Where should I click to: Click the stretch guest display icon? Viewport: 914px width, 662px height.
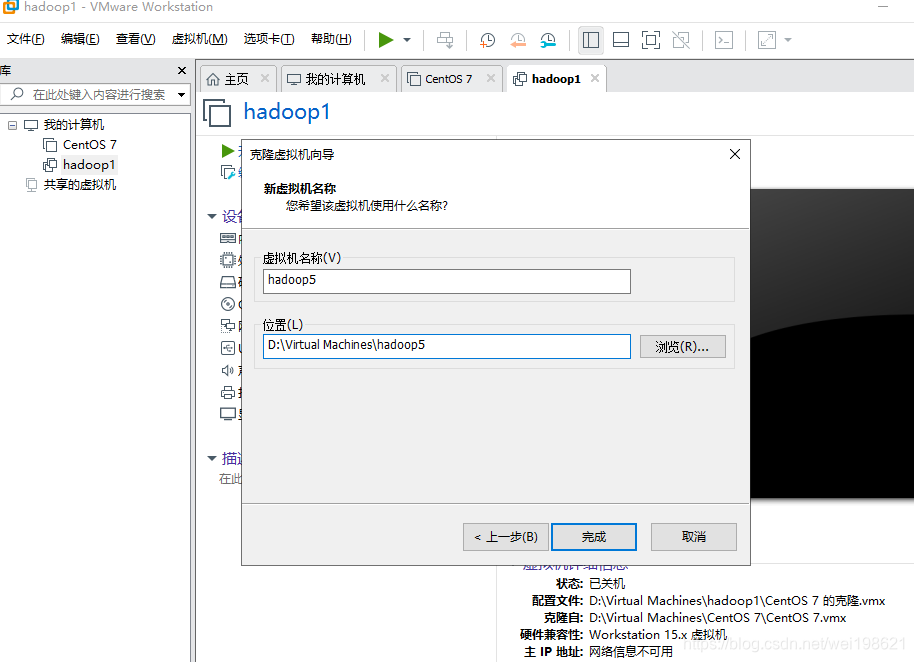point(767,40)
